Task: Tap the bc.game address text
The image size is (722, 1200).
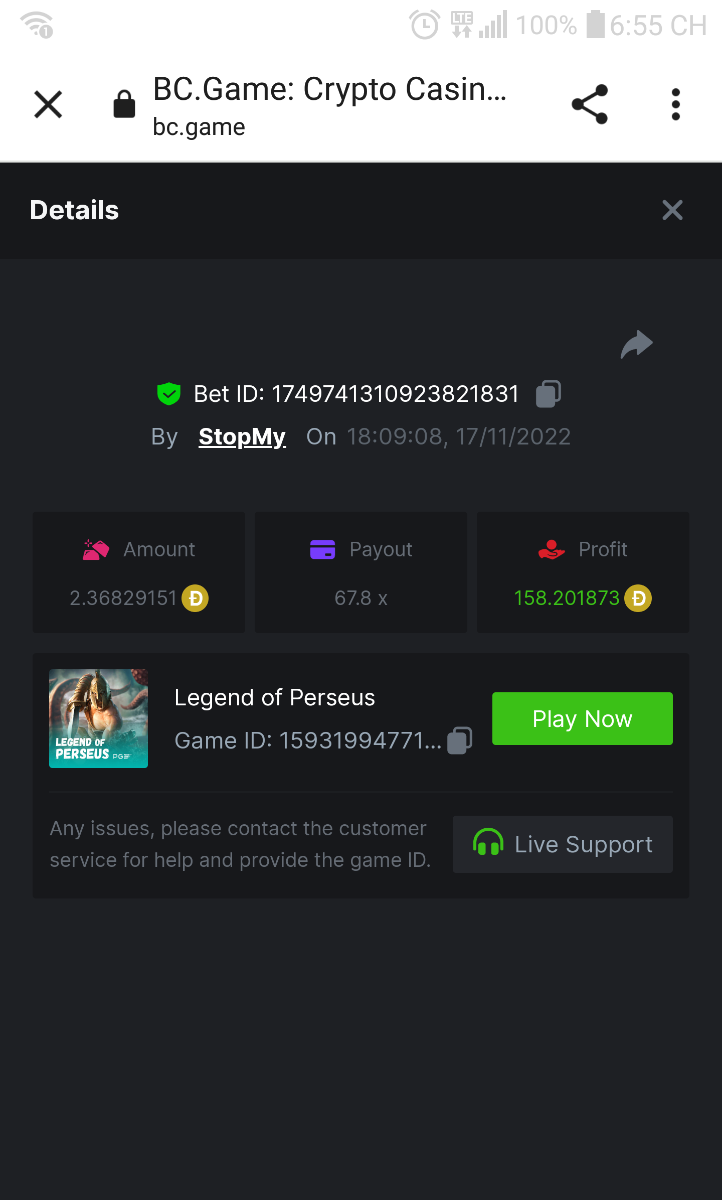Action: tap(199, 127)
